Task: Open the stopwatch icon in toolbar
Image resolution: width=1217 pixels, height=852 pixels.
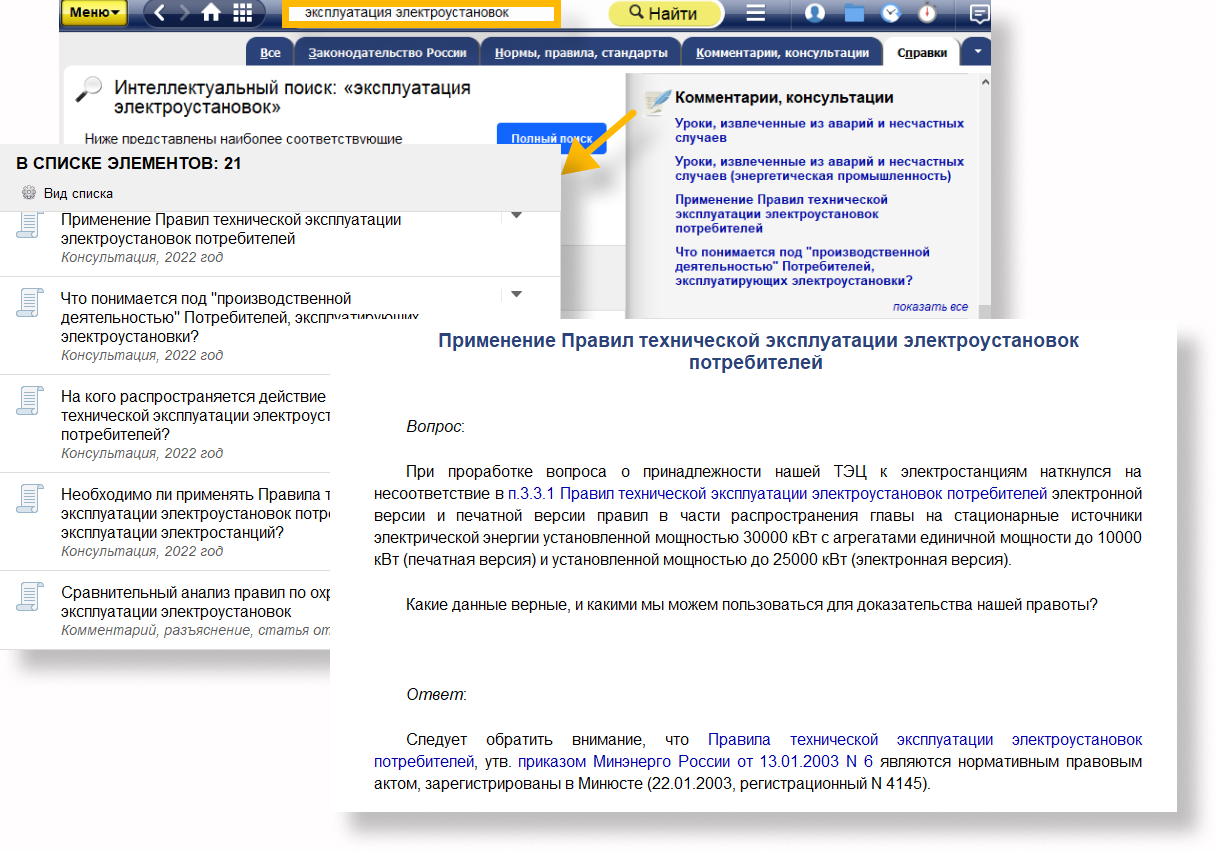Action: point(928,13)
